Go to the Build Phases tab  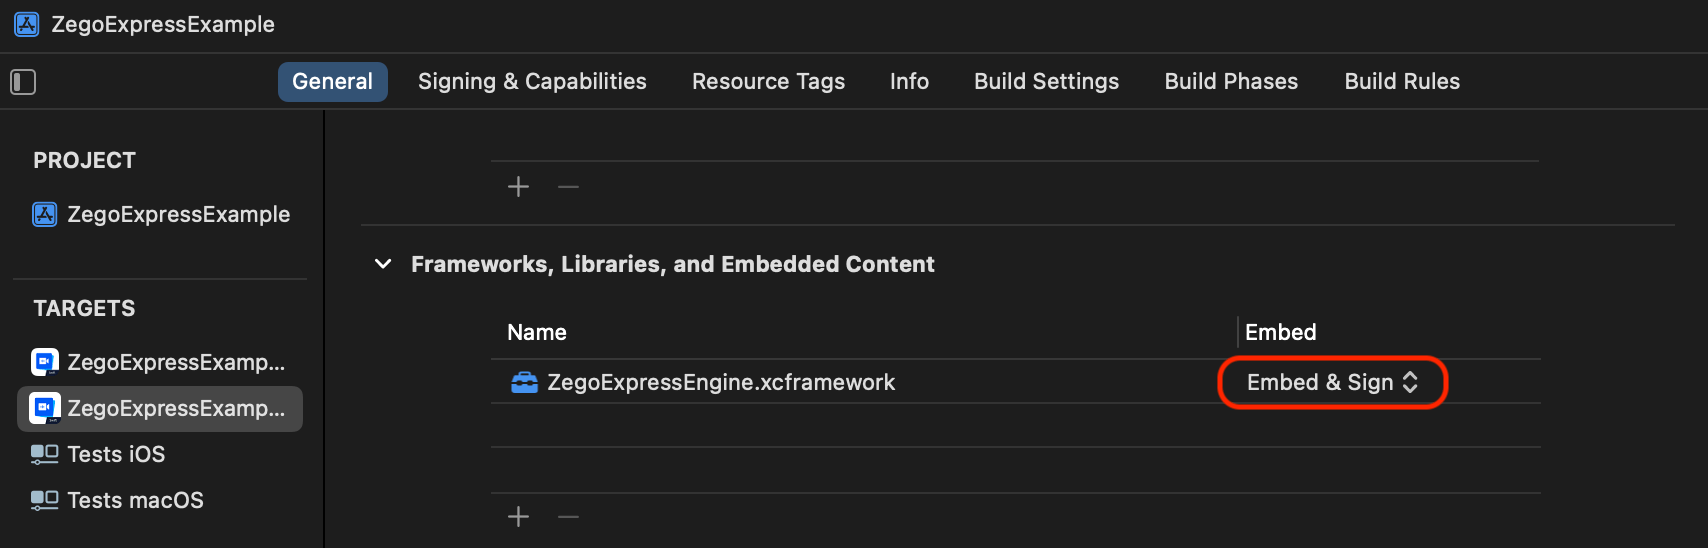click(1231, 82)
